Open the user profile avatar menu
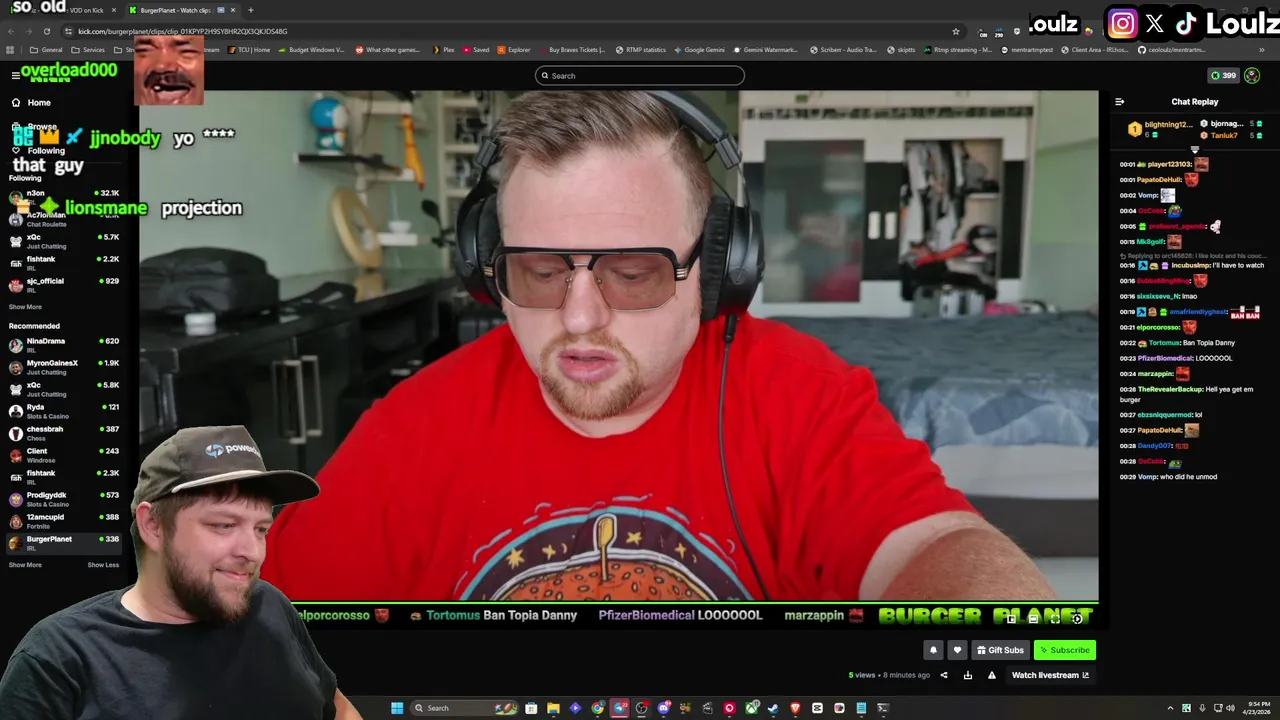The height and width of the screenshot is (720, 1280). [1252, 75]
